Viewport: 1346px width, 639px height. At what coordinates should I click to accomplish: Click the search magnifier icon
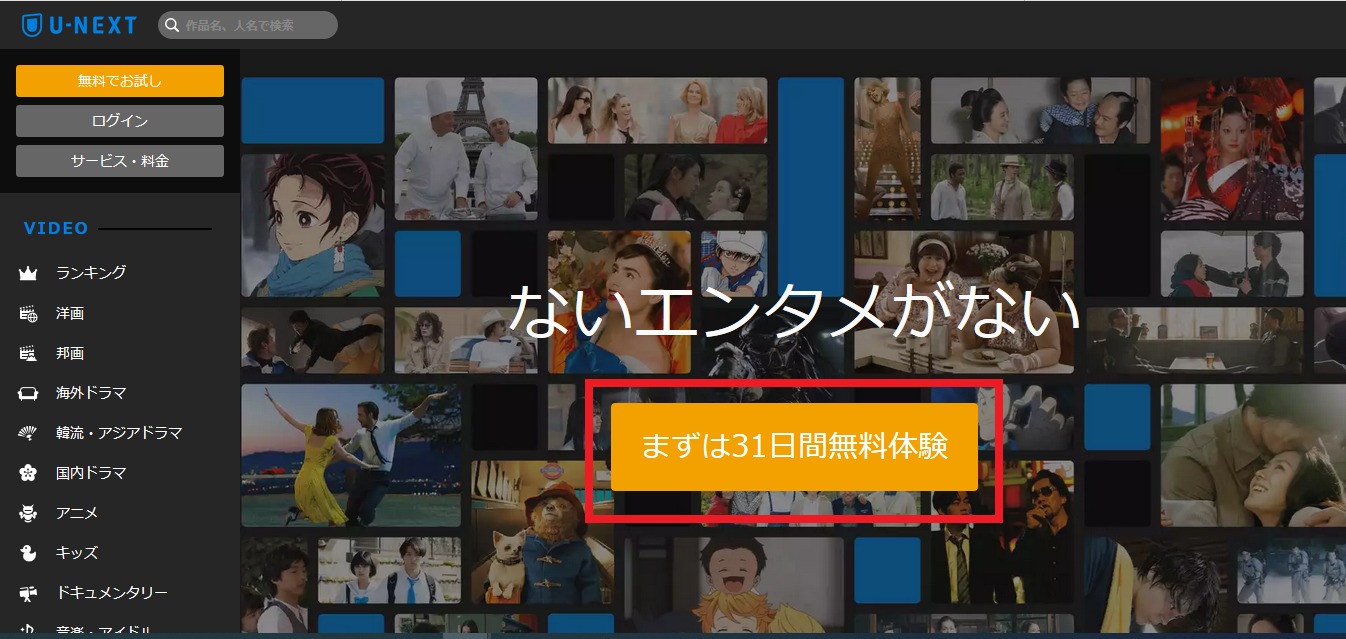tap(172, 25)
